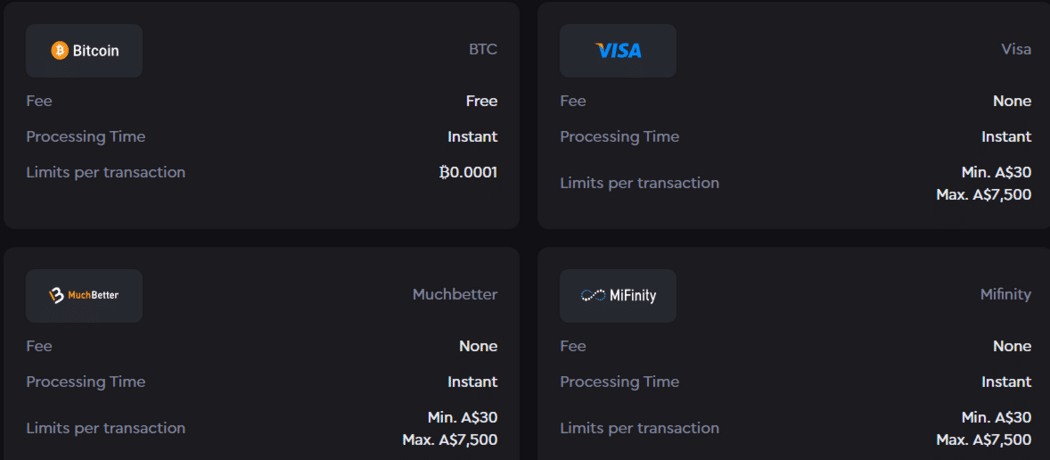Click Muchbetter's Limits per transaction label

click(x=105, y=428)
